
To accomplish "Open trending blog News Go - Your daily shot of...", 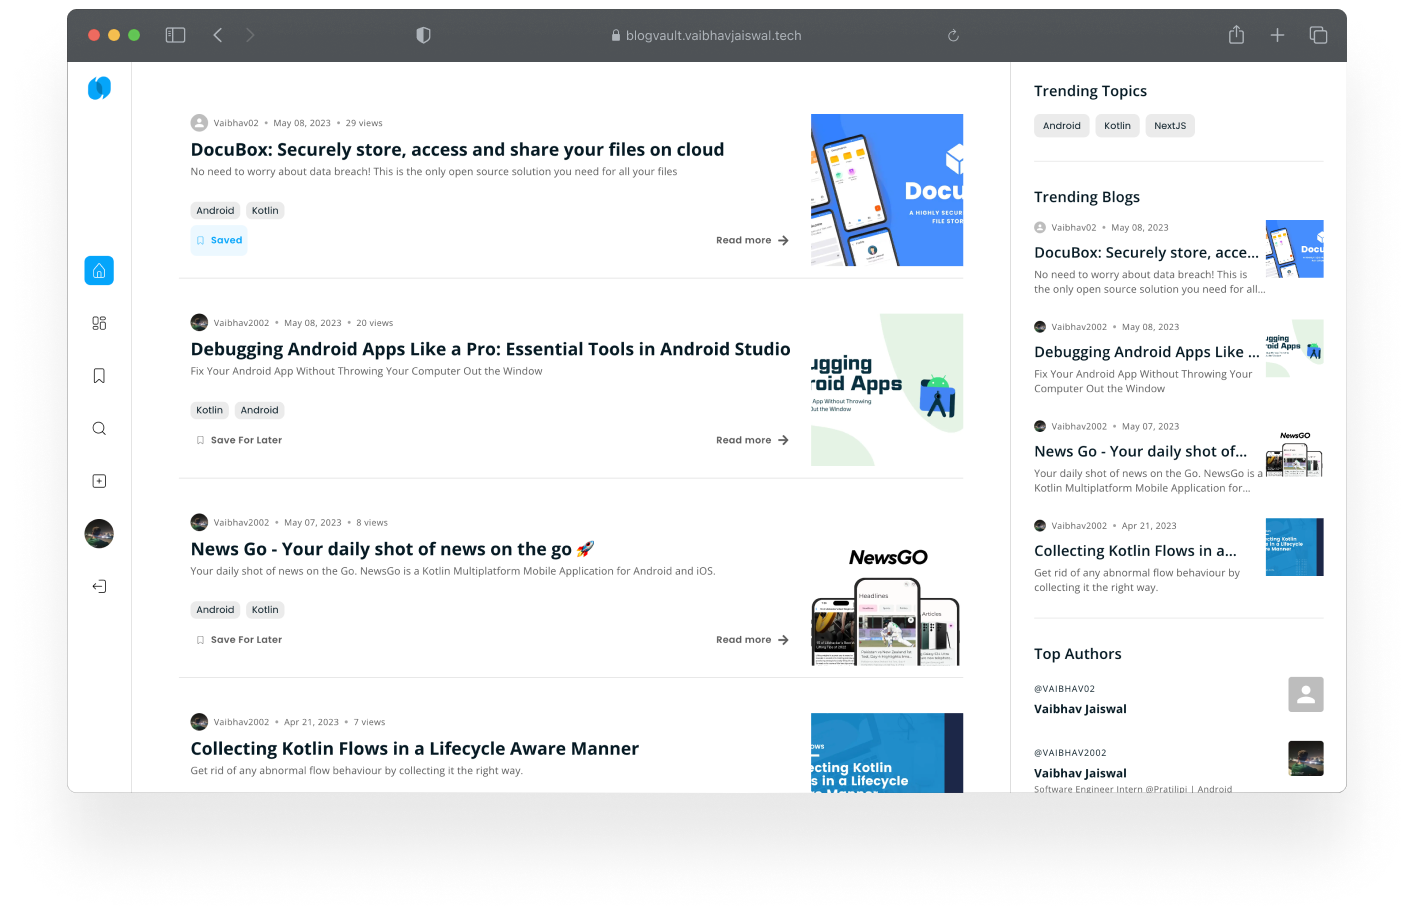I will [1140, 451].
